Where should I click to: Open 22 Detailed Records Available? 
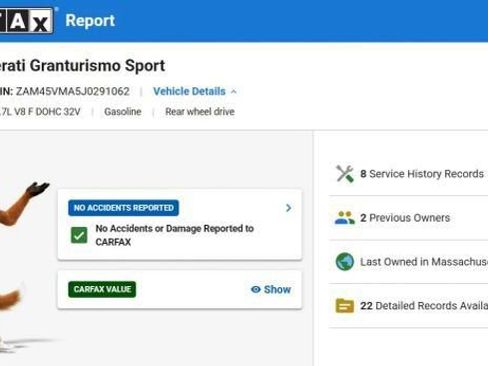click(408, 306)
